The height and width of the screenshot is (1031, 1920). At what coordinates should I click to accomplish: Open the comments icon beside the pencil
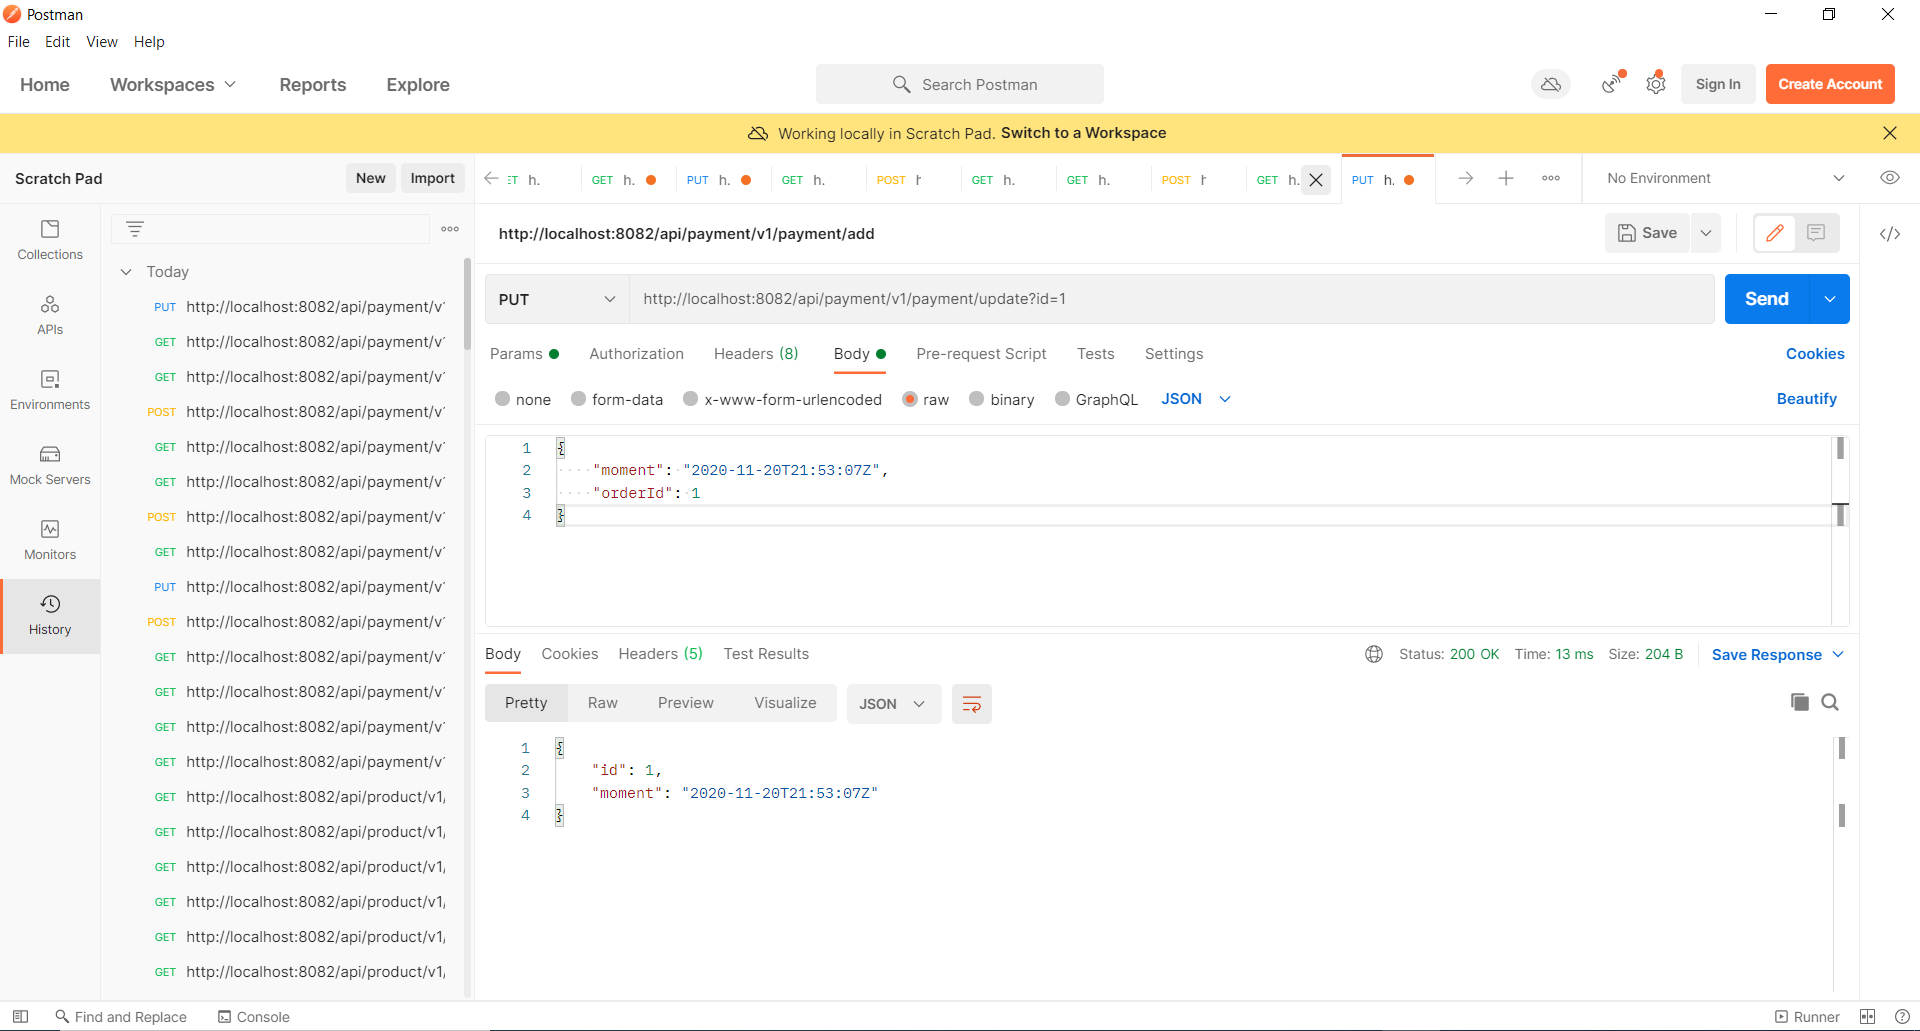point(1817,233)
